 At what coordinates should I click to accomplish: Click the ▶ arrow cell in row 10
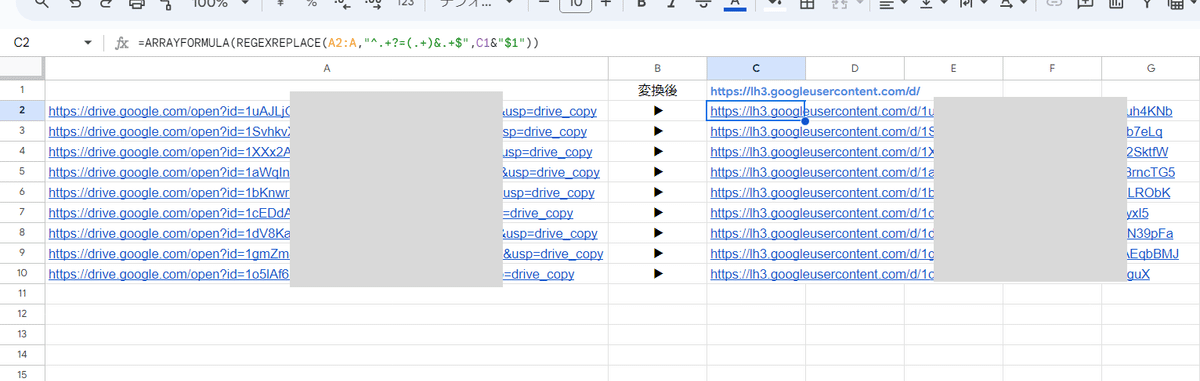657,273
